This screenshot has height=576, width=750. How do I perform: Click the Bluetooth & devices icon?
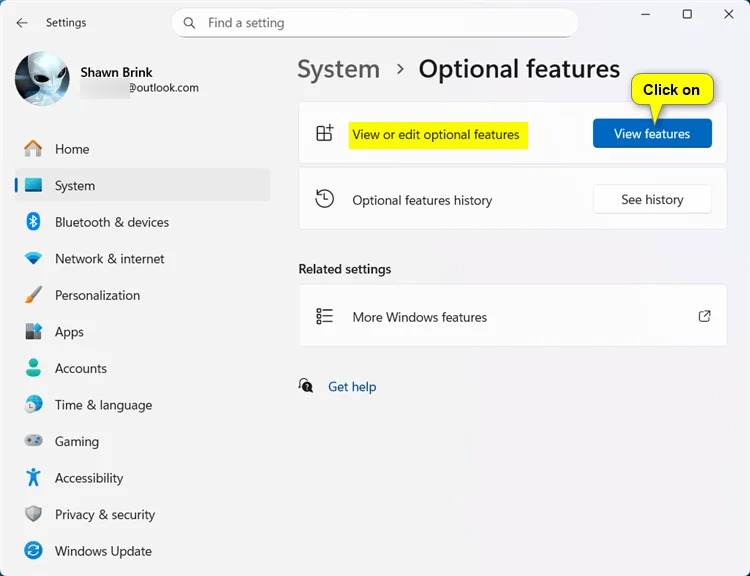click(x=33, y=222)
